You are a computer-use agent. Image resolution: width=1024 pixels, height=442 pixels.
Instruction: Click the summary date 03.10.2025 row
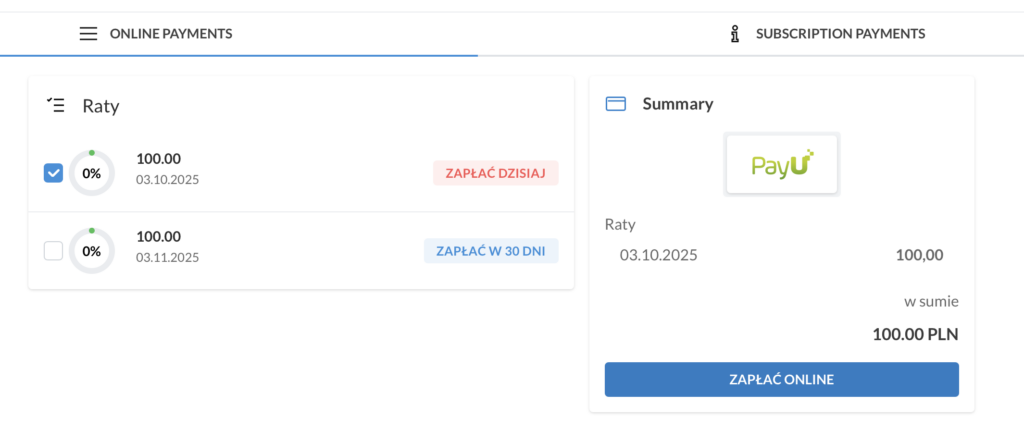(659, 255)
